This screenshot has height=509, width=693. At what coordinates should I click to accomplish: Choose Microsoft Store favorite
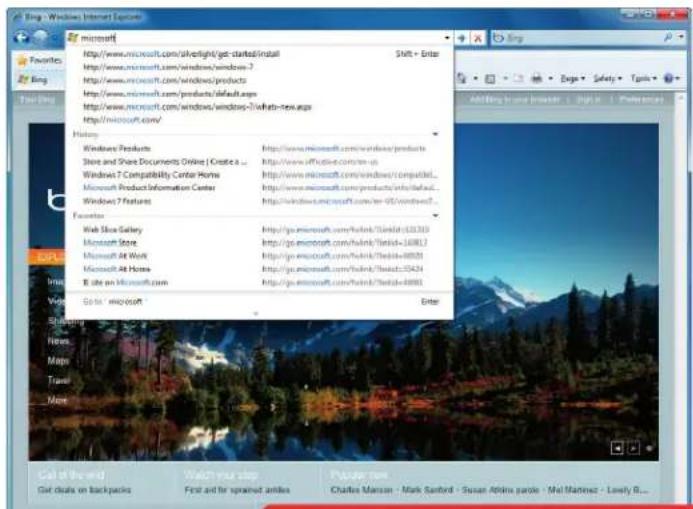click(261, 243)
